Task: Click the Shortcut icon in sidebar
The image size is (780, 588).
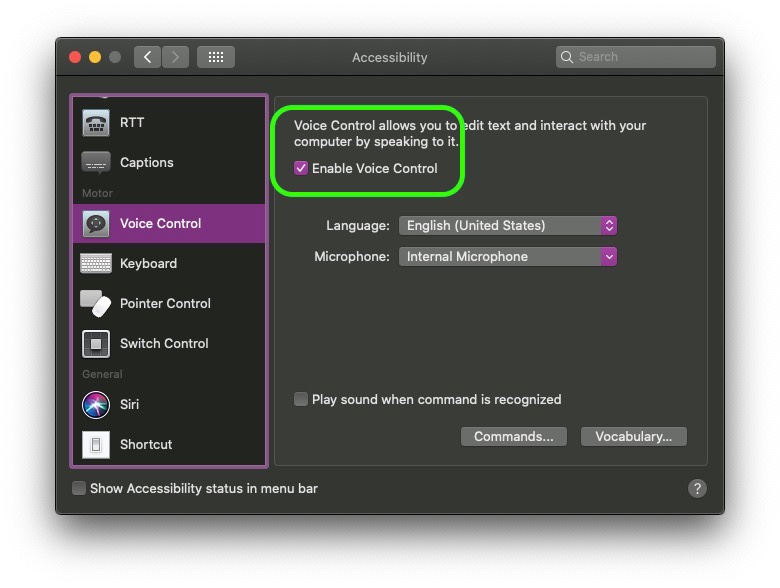Action: pos(96,445)
